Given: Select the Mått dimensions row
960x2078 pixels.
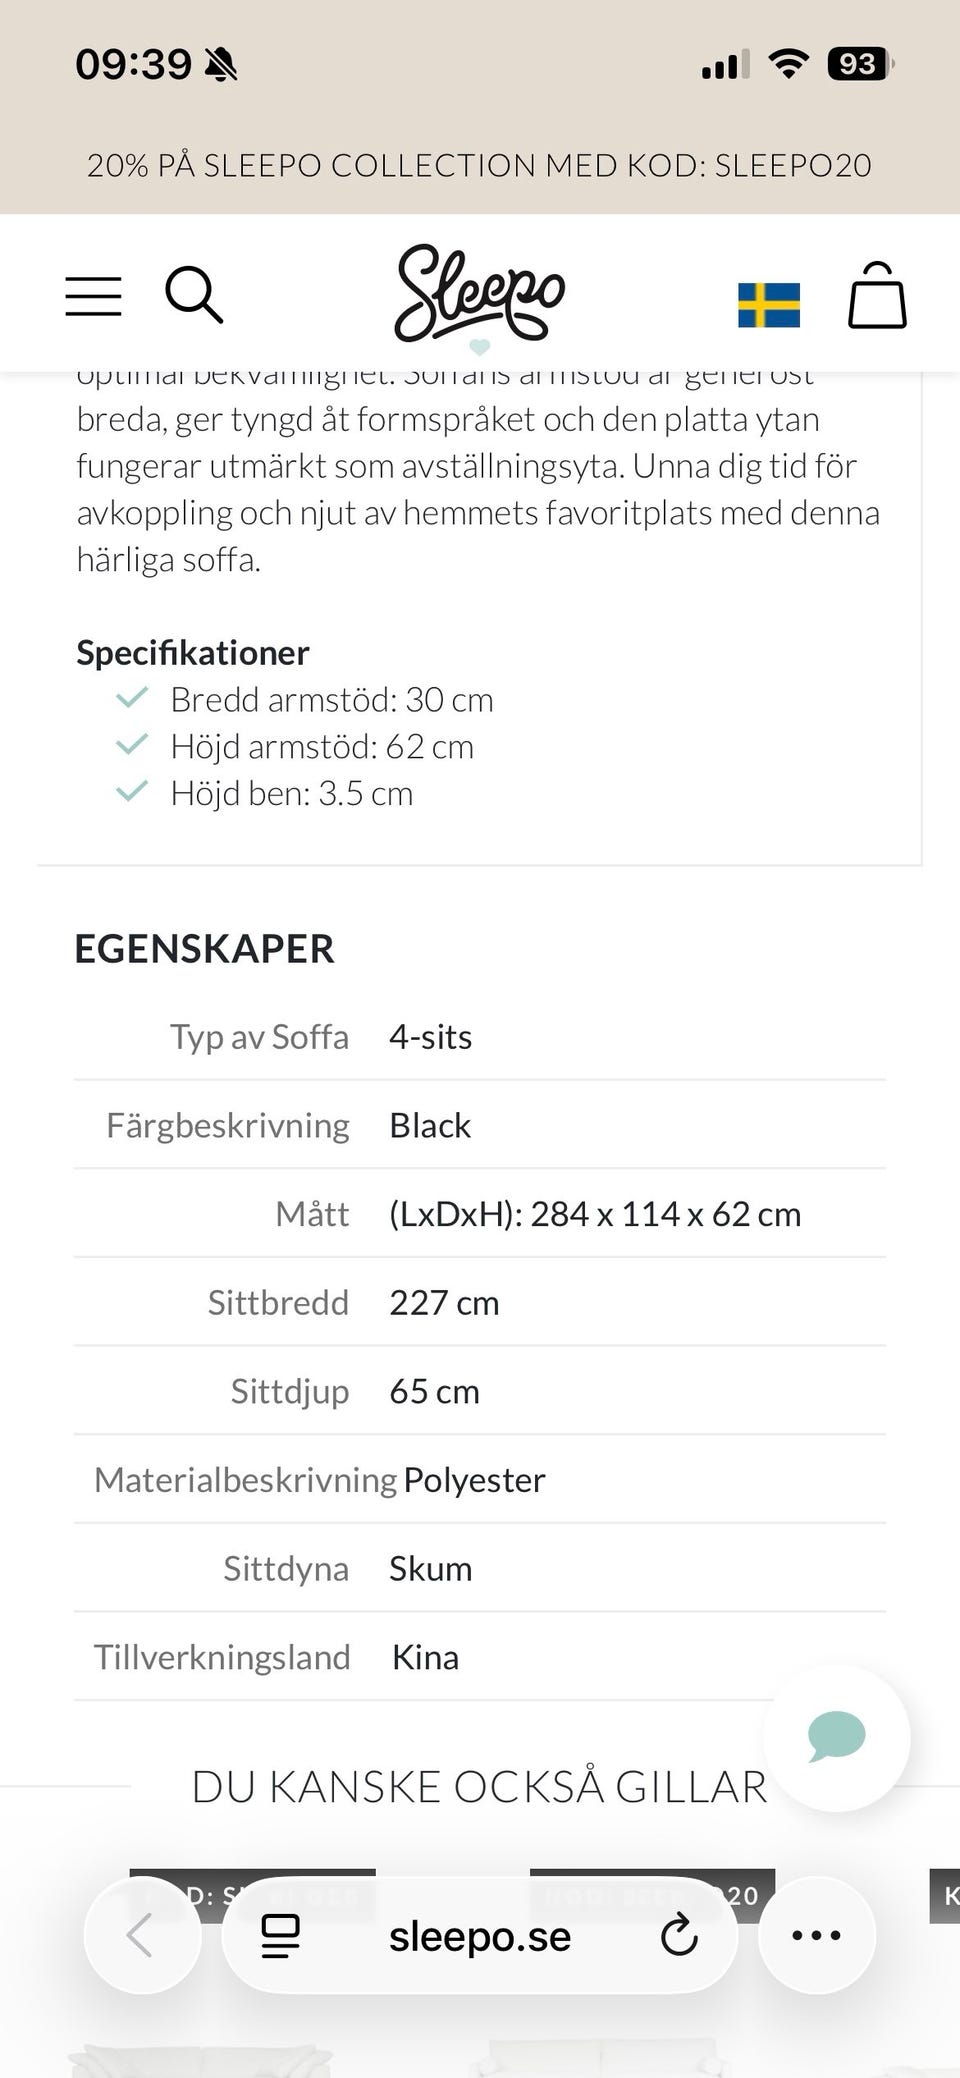Looking at the screenshot, I should coord(480,1214).
